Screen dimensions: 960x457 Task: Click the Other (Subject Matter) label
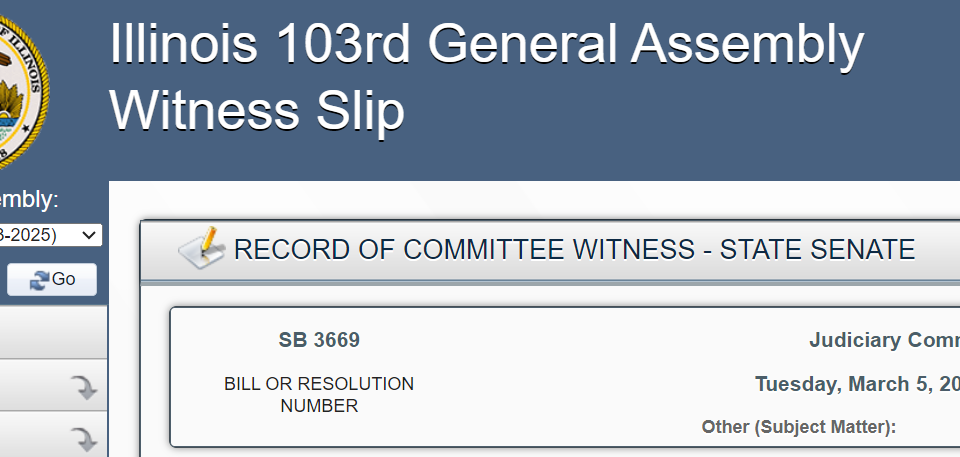coord(799,427)
